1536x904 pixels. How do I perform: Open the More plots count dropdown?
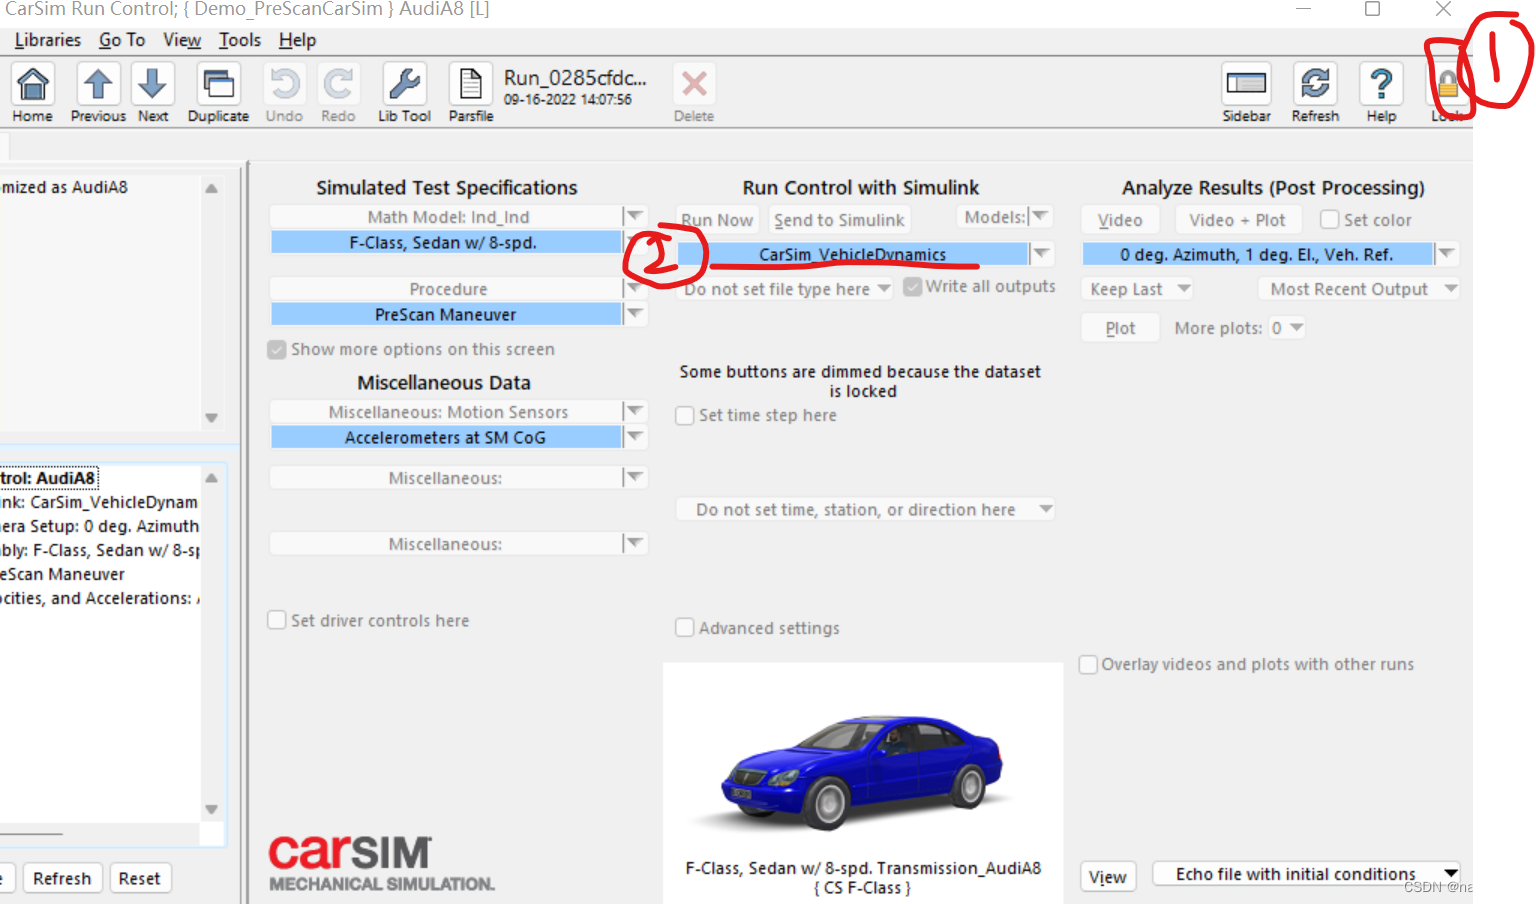pos(1287,328)
